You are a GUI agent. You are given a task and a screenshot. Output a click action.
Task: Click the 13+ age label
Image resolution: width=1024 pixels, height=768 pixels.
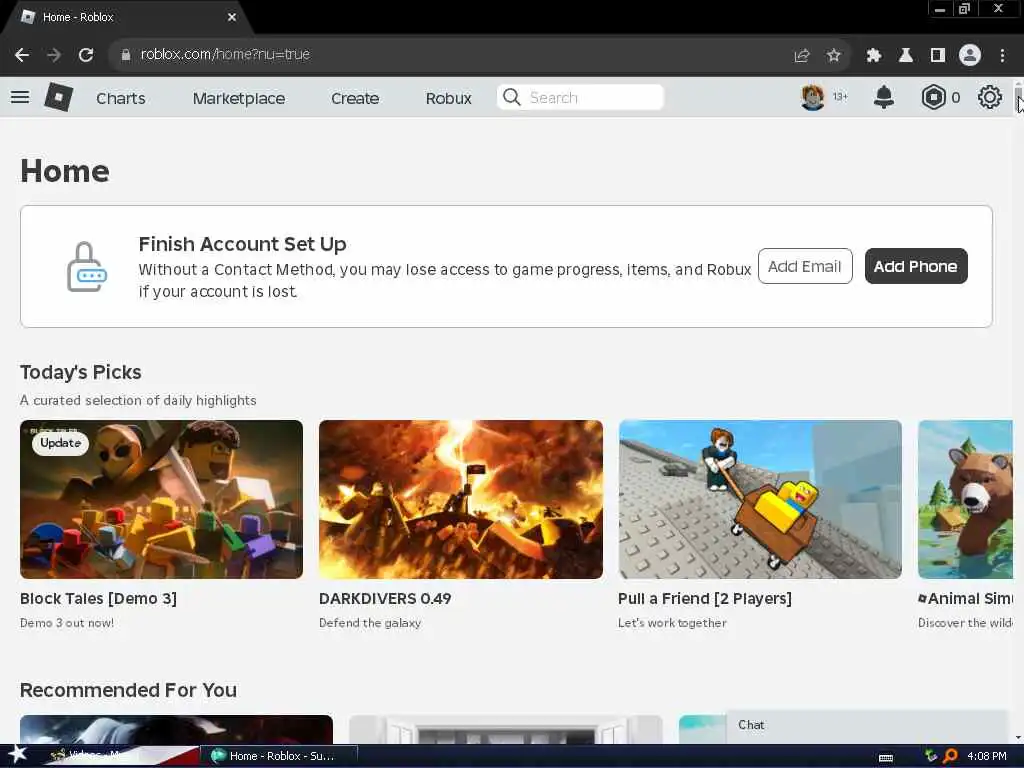[x=840, y=97]
